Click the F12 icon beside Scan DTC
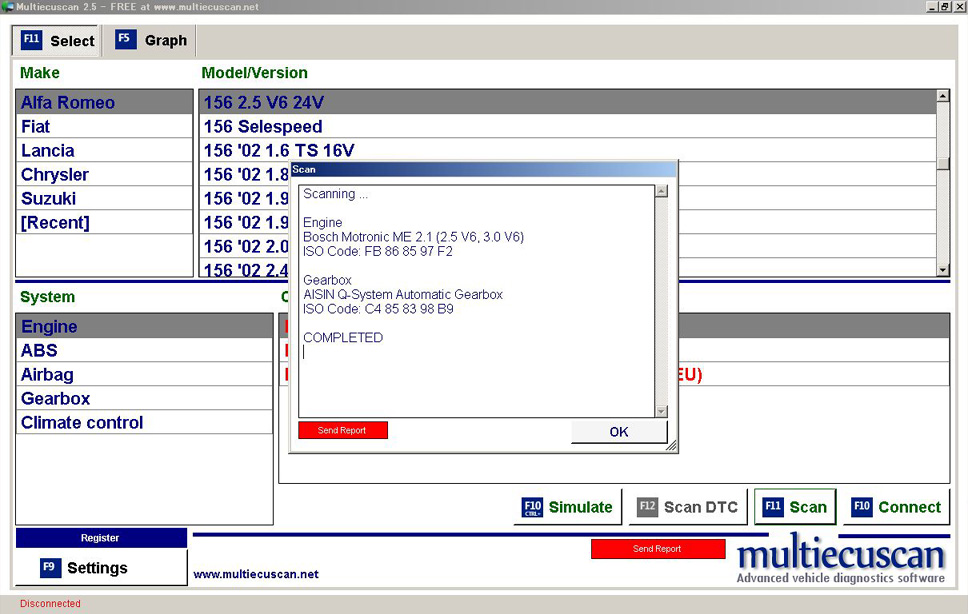 coord(648,507)
